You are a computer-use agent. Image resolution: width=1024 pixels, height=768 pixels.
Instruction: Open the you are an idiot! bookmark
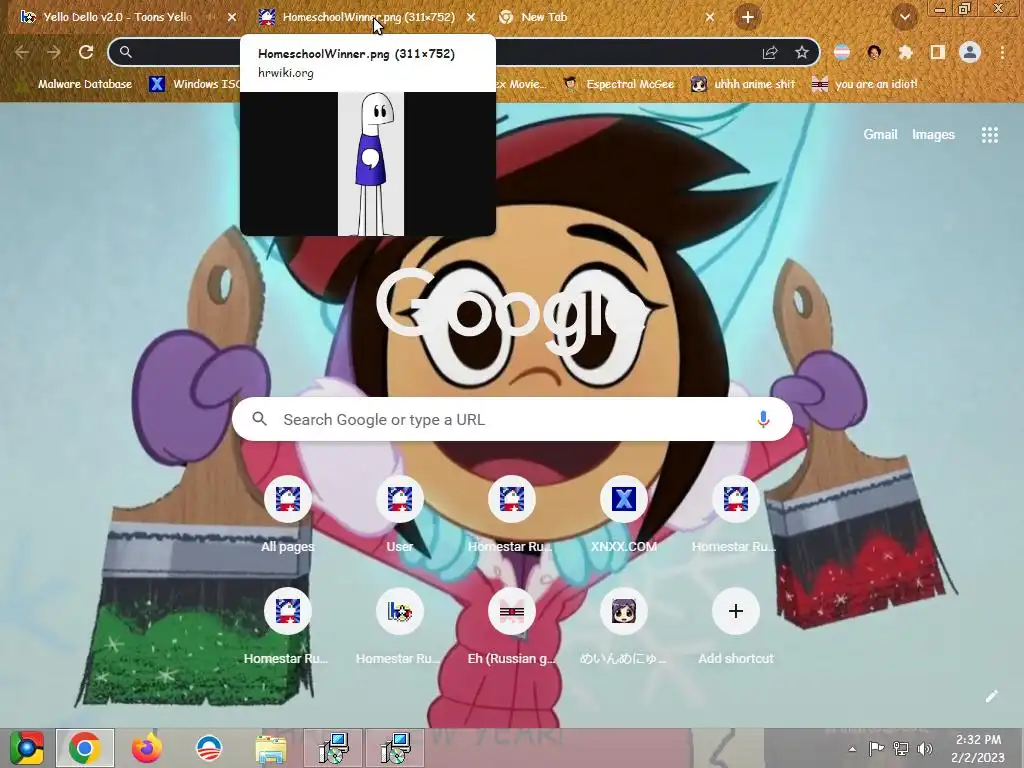(x=865, y=84)
